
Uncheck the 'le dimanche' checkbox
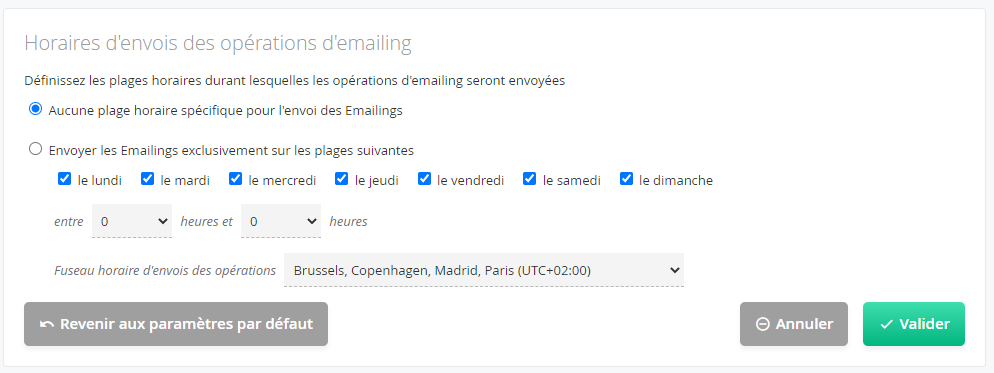626,179
